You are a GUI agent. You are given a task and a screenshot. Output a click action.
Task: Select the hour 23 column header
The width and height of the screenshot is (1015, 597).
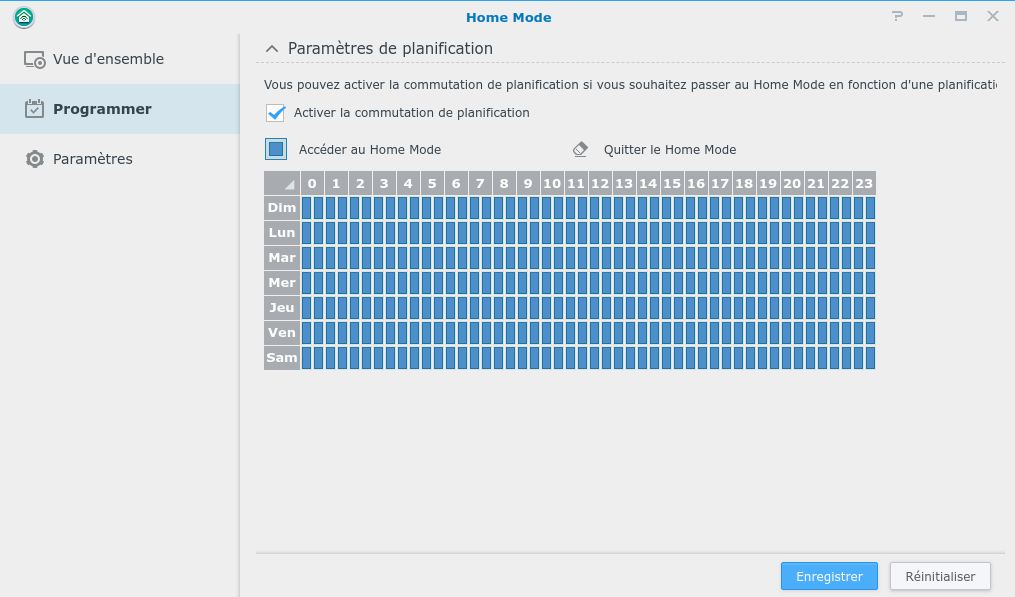(x=864, y=183)
